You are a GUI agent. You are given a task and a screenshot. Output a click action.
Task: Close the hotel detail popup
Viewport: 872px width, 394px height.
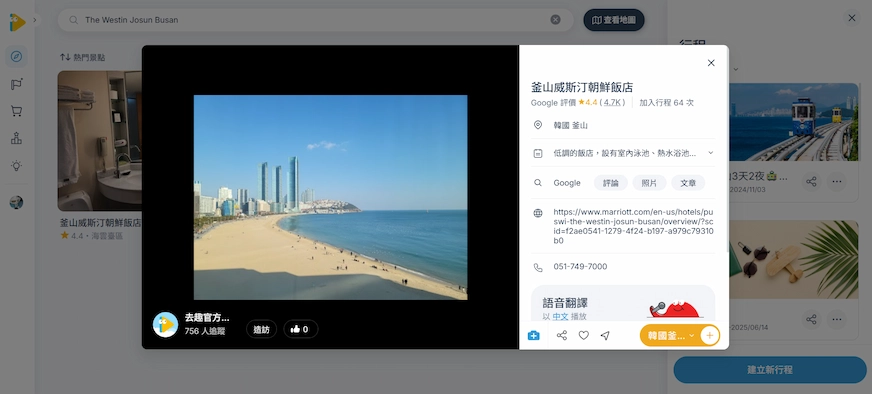pyautogui.click(x=711, y=63)
